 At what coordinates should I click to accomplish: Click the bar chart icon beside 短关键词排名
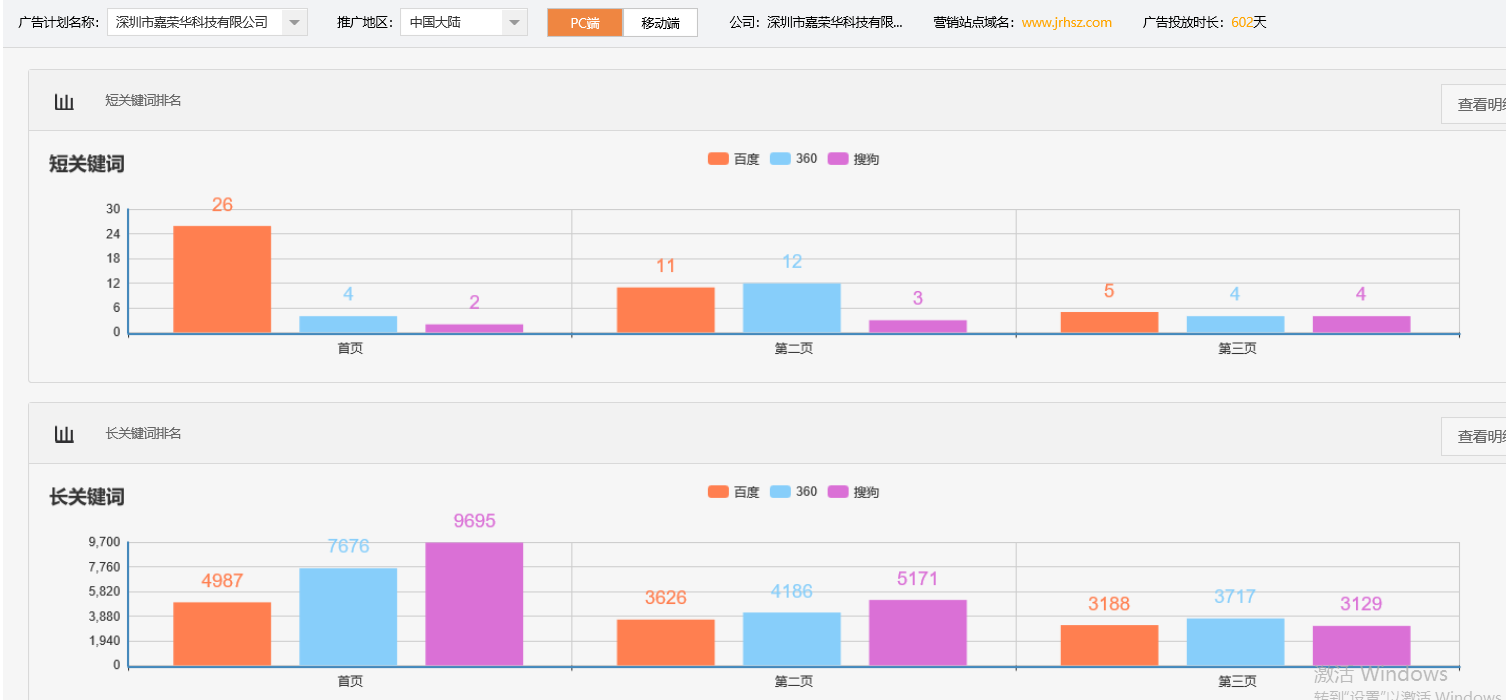64,101
